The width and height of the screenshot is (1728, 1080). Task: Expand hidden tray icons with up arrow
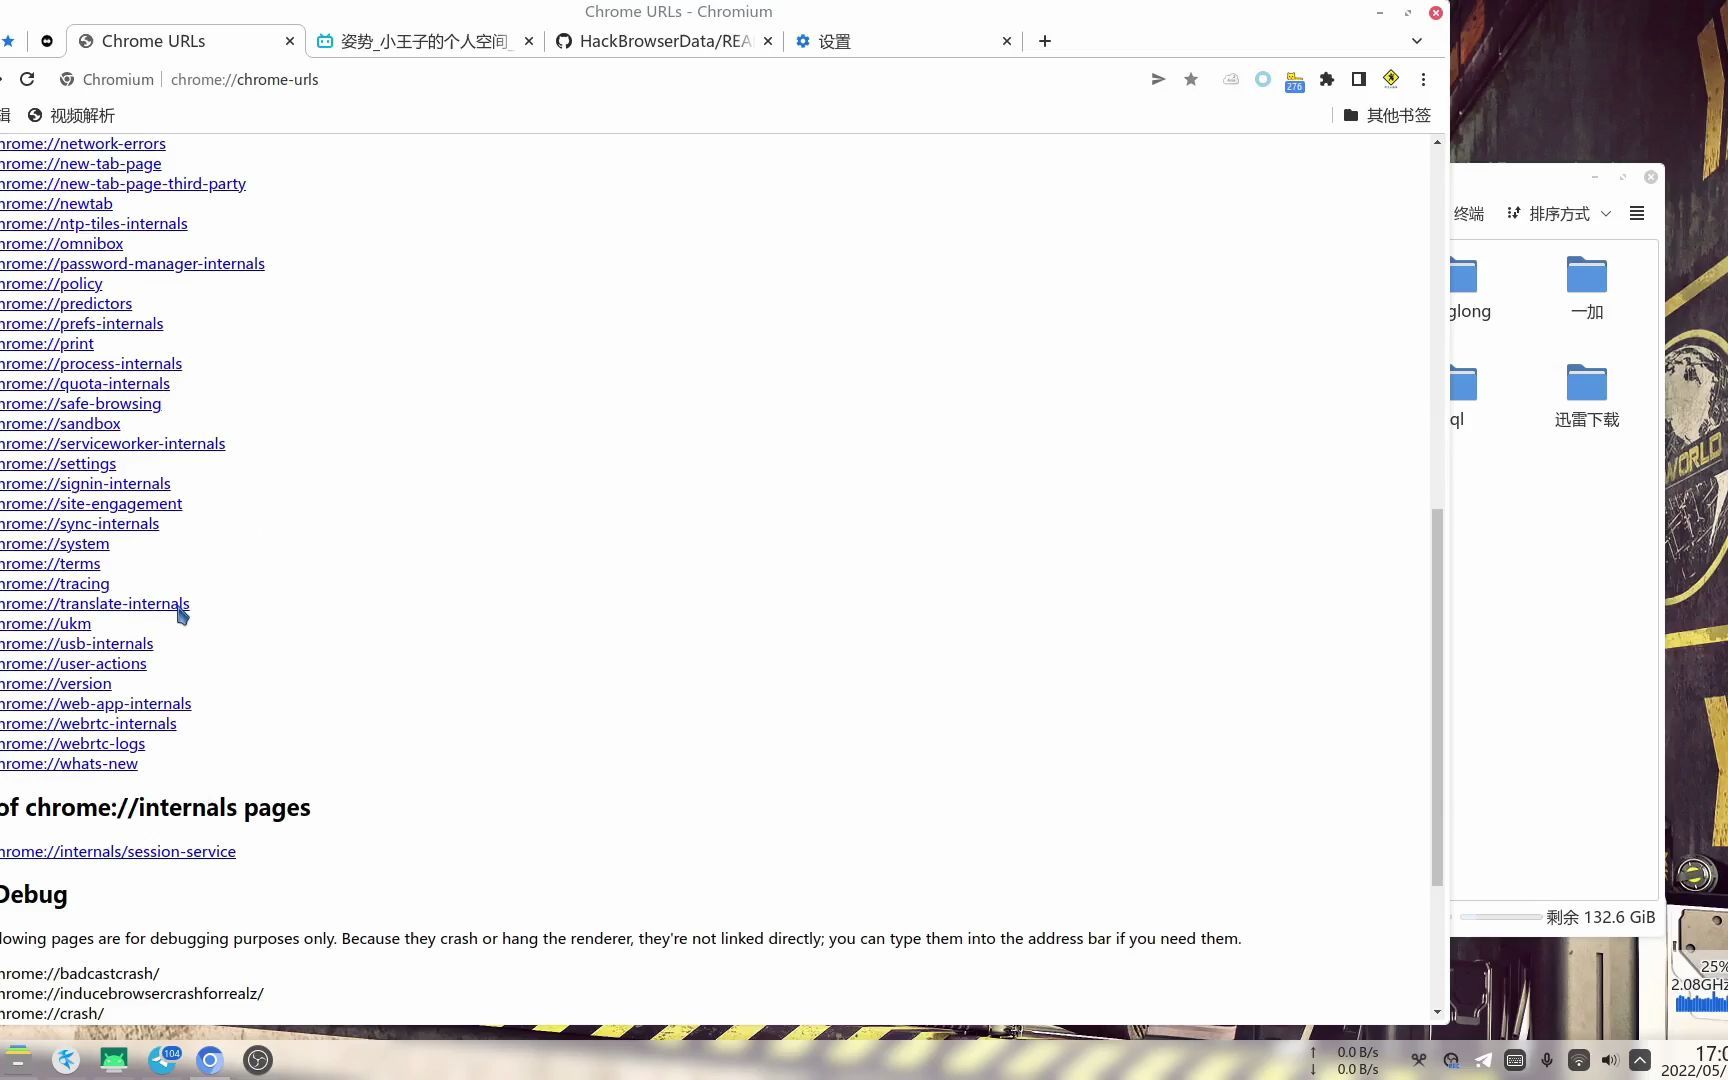pos(1640,1060)
